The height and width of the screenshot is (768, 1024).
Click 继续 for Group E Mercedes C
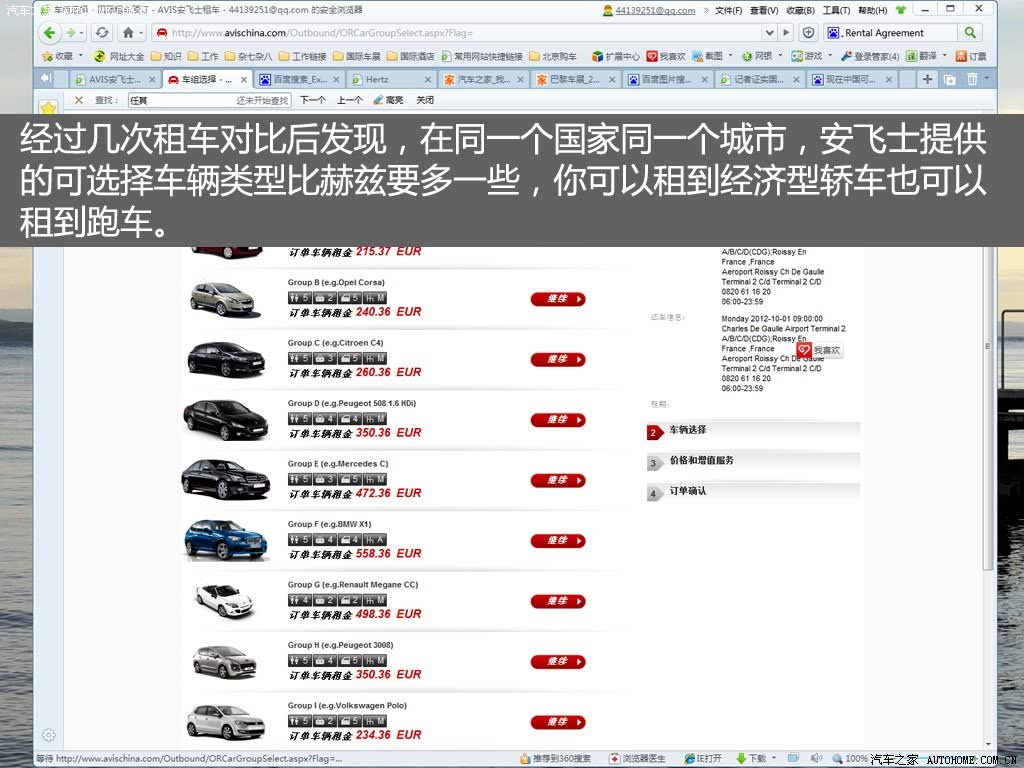tap(558, 480)
